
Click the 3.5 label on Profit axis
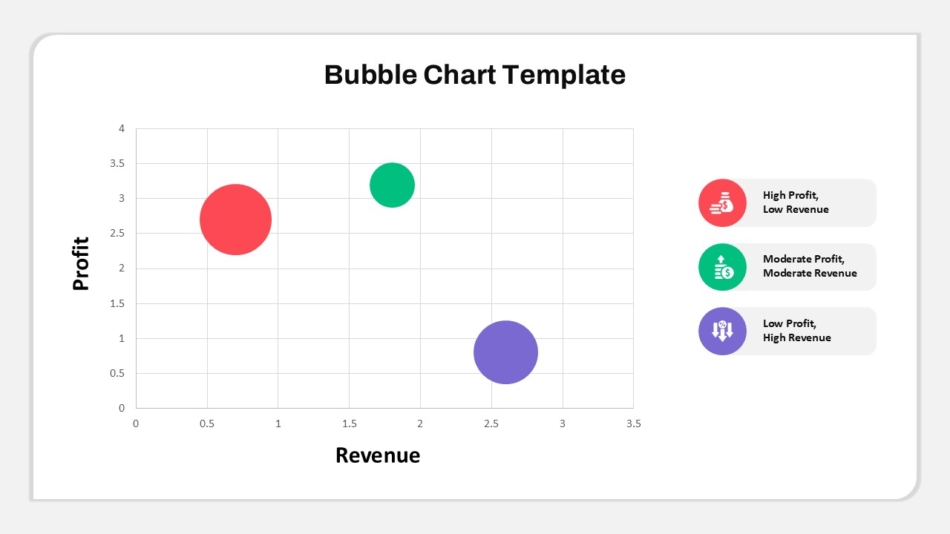118,163
